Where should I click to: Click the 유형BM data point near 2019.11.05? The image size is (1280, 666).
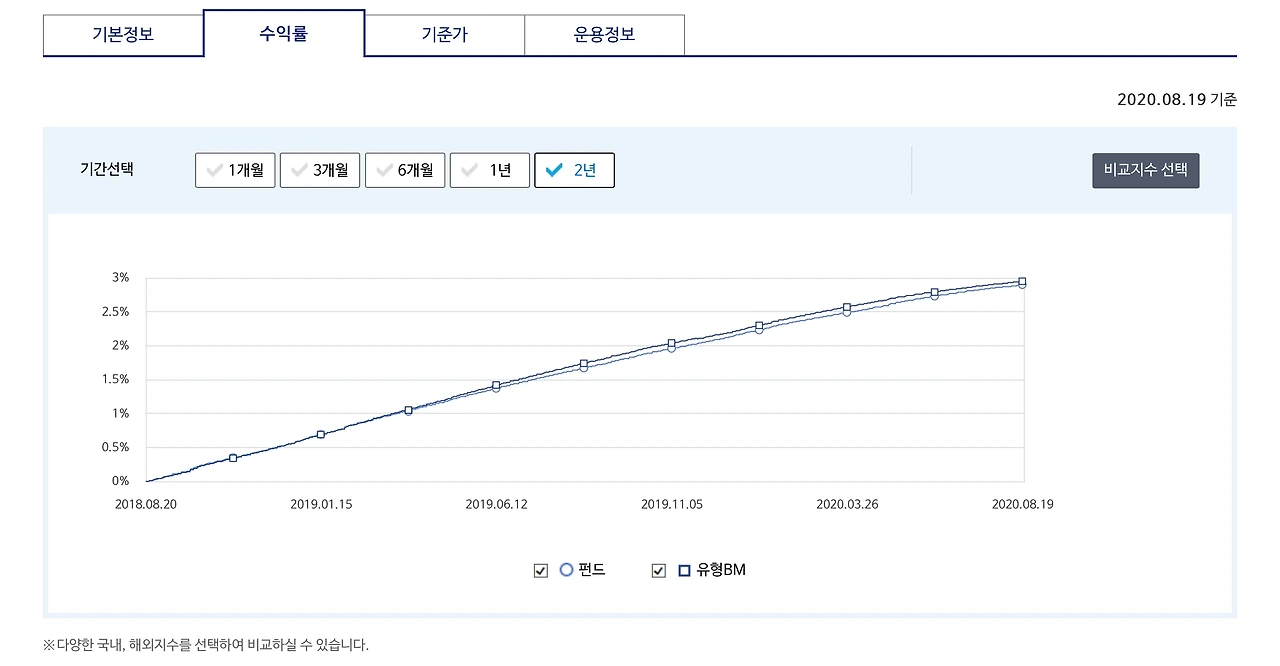pyautogui.click(x=671, y=343)
